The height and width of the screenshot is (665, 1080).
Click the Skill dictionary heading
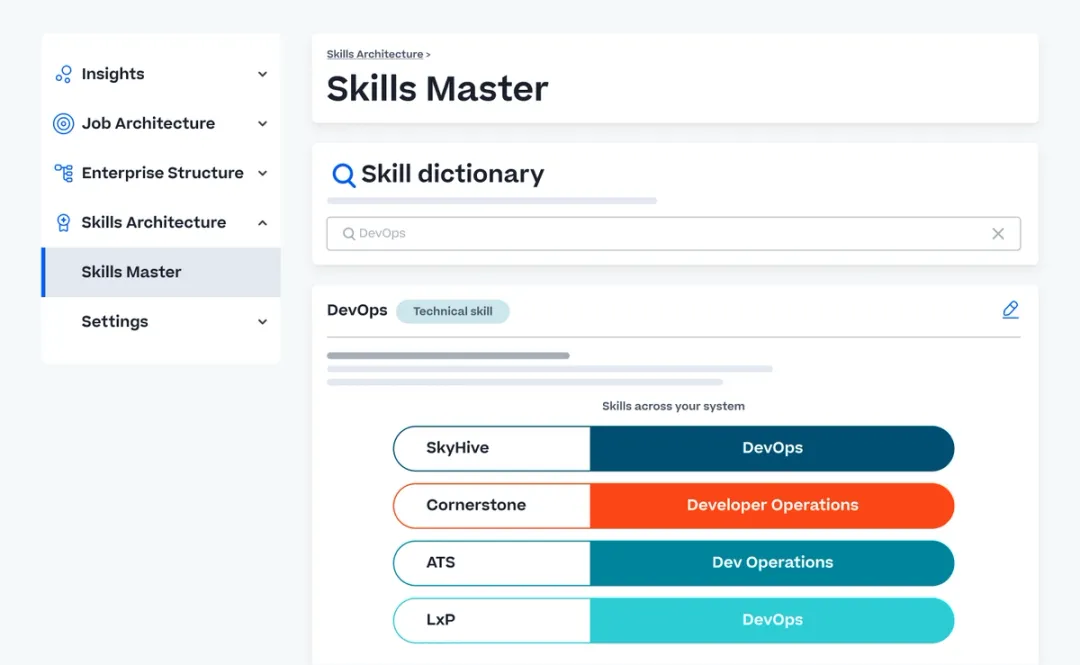(453, 174)
